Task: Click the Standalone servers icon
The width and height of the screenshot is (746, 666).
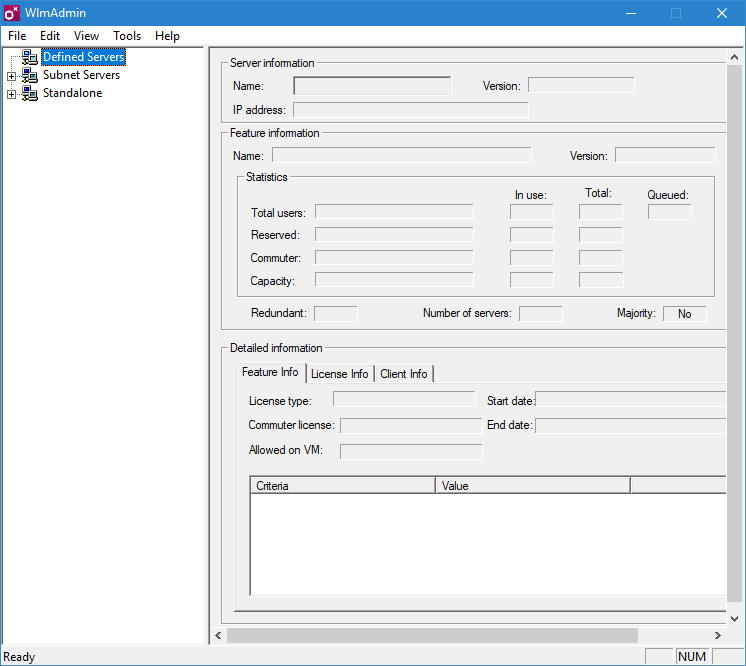Action: click(30, 94)
